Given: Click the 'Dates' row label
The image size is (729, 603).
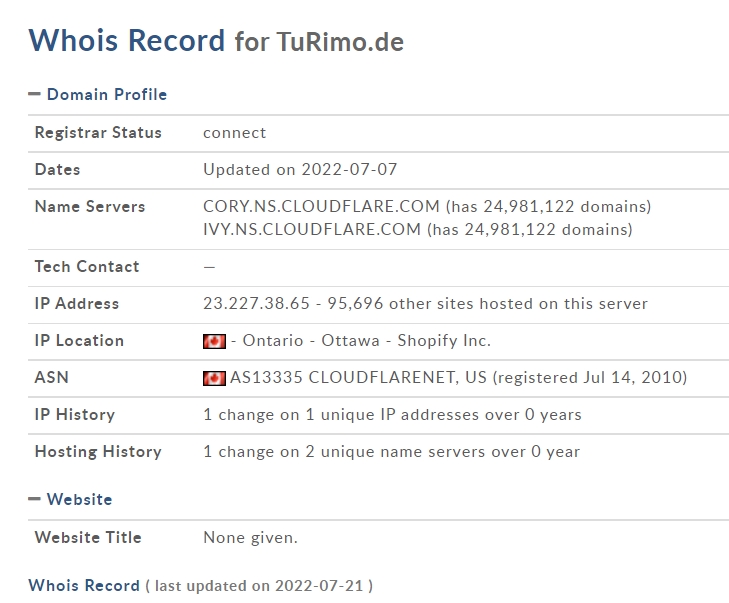Looking at the screenshot, I should (58, 170).
